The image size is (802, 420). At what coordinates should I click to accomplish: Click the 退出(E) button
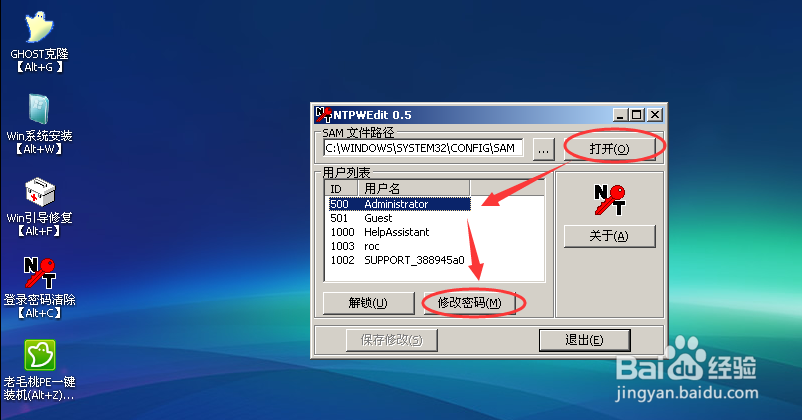585,340
